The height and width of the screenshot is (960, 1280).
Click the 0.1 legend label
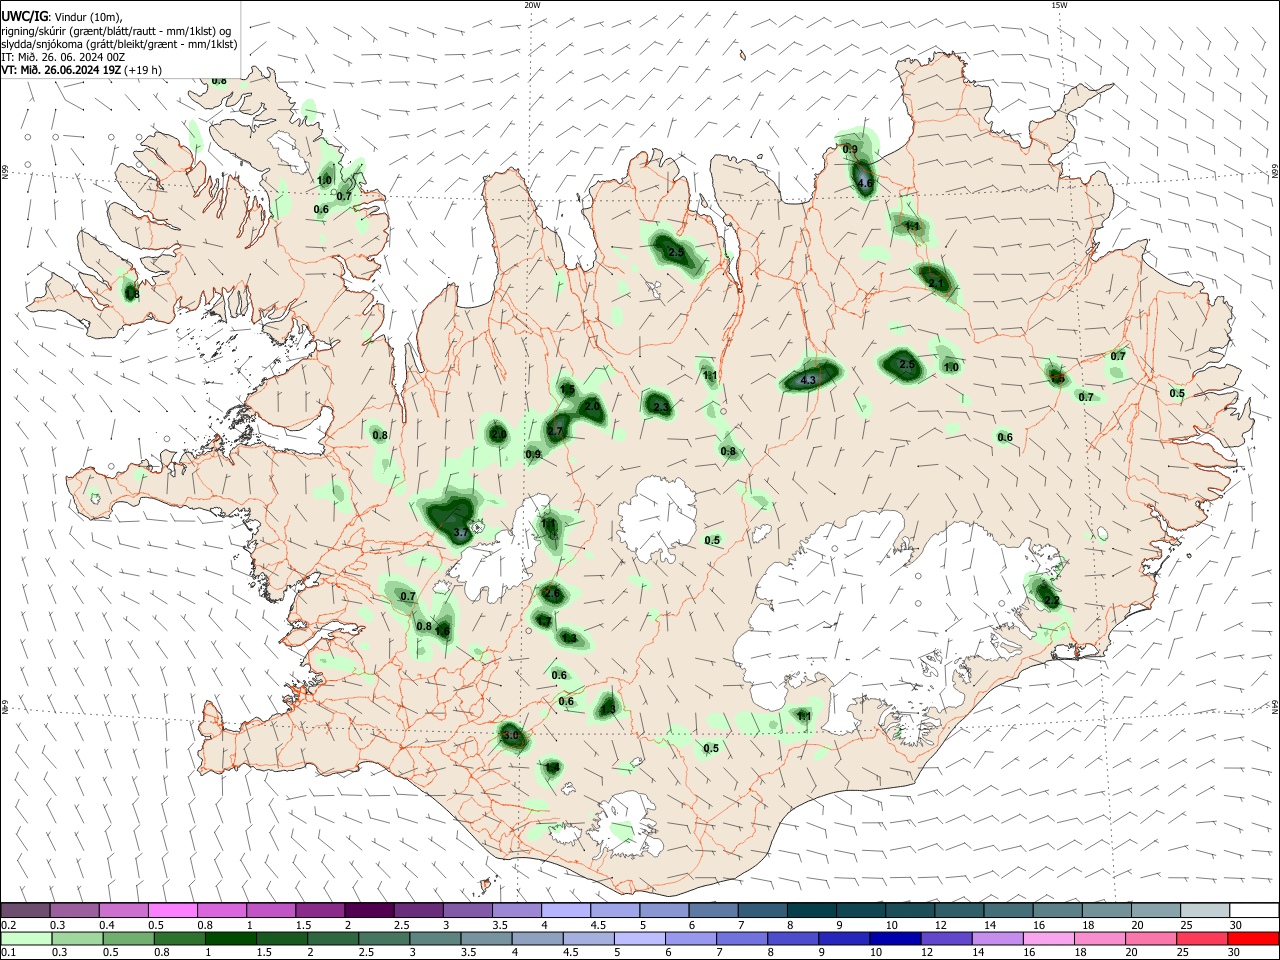pos(9,953)
